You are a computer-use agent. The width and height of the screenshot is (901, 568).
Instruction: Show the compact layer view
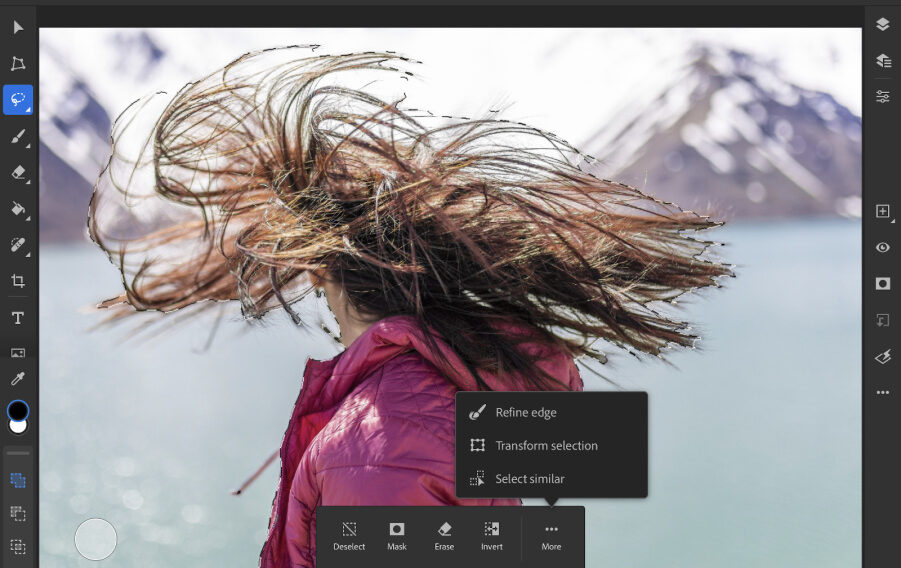(883, 24)
